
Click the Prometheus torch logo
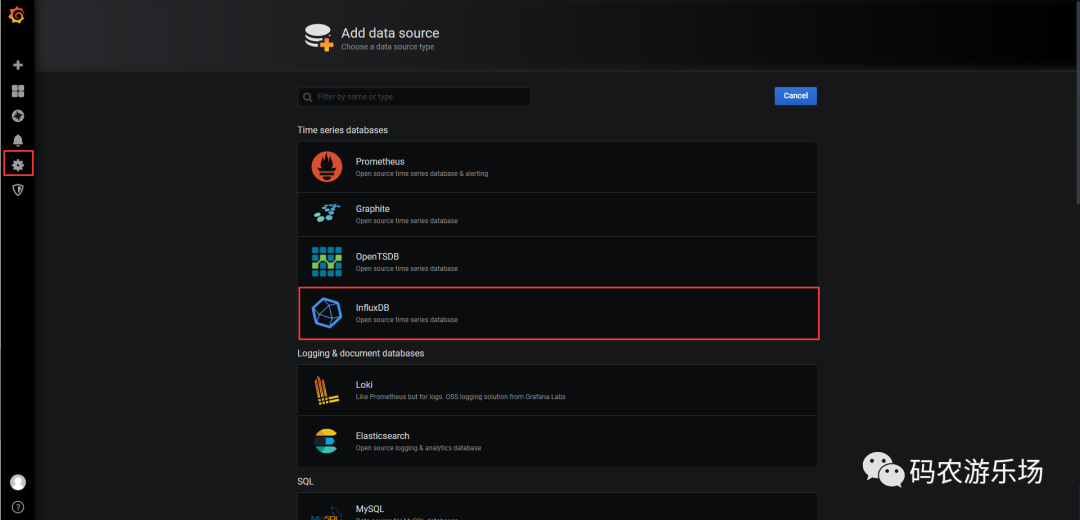327,167
